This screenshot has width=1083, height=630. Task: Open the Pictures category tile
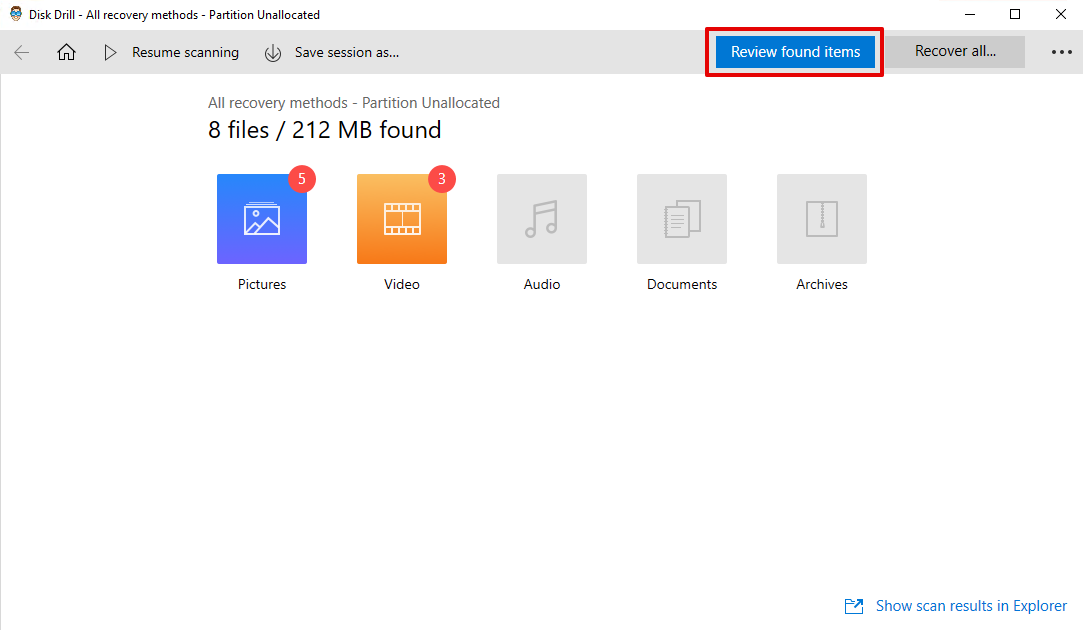pyautogui.click(x=262, y=219)
